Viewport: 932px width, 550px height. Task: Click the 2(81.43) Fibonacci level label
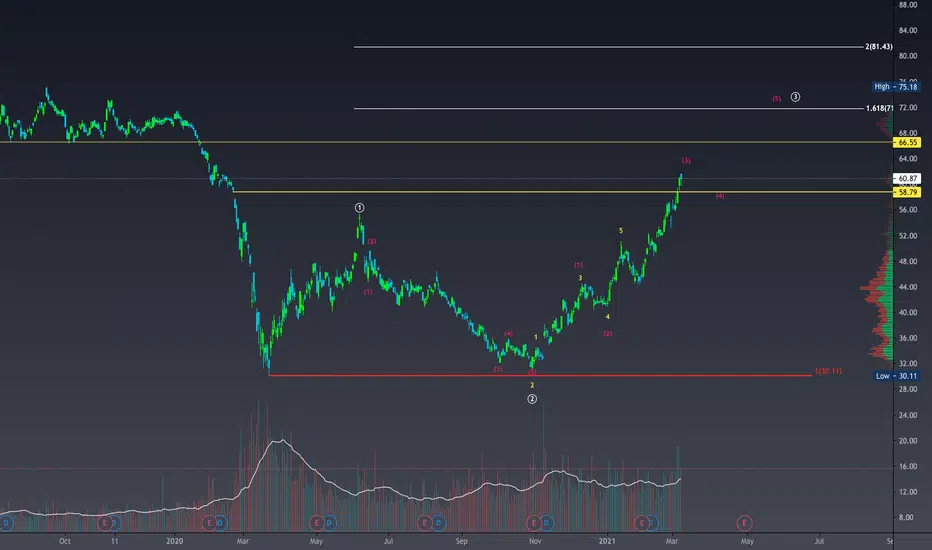pyautogui.click(x=879, y=46)
